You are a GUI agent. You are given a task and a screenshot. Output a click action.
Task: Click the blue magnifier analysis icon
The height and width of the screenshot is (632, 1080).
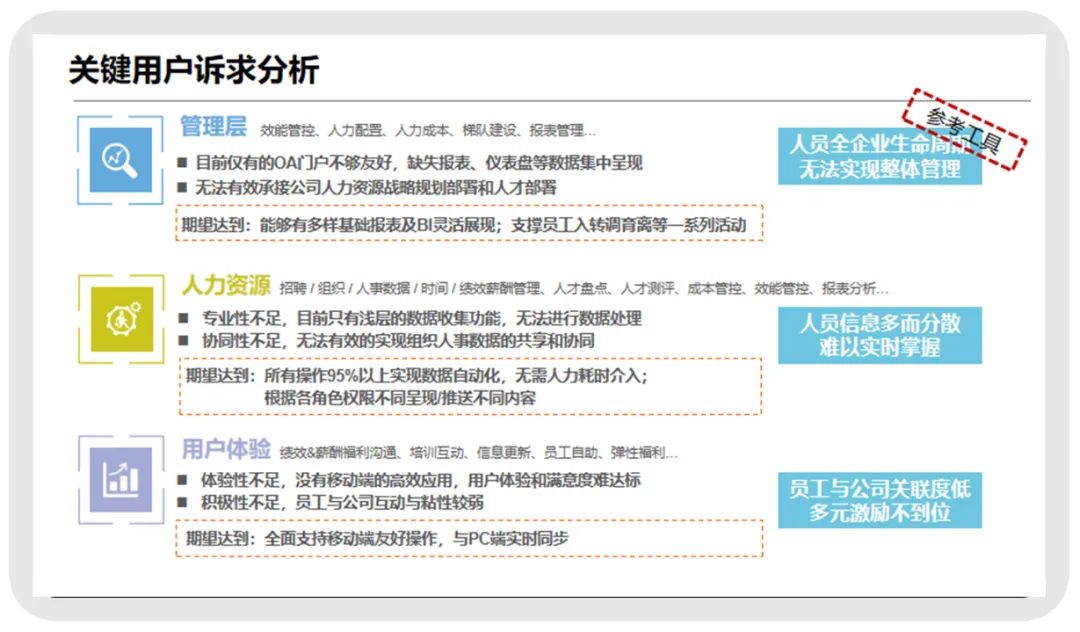click(121, 160)
